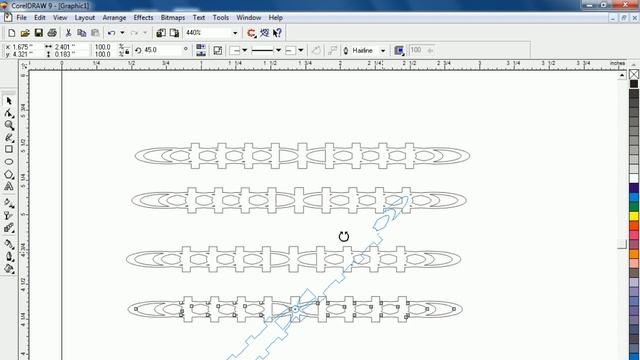Open the outline line style dropdown
This screenshot has width=640, height=360.
278,50
